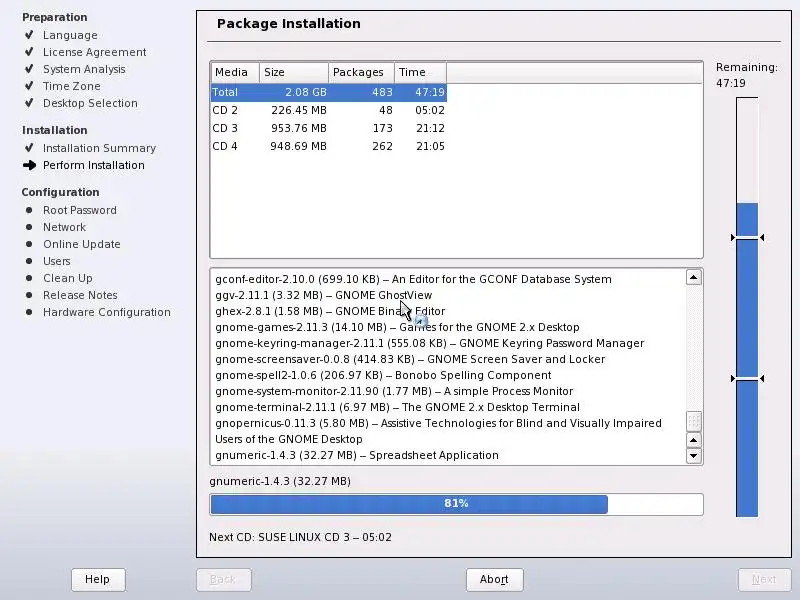Click the gnome-screensaver-0.0.8 log line
The width and height of the screenshot is (800, 600).
click(410, 359)
